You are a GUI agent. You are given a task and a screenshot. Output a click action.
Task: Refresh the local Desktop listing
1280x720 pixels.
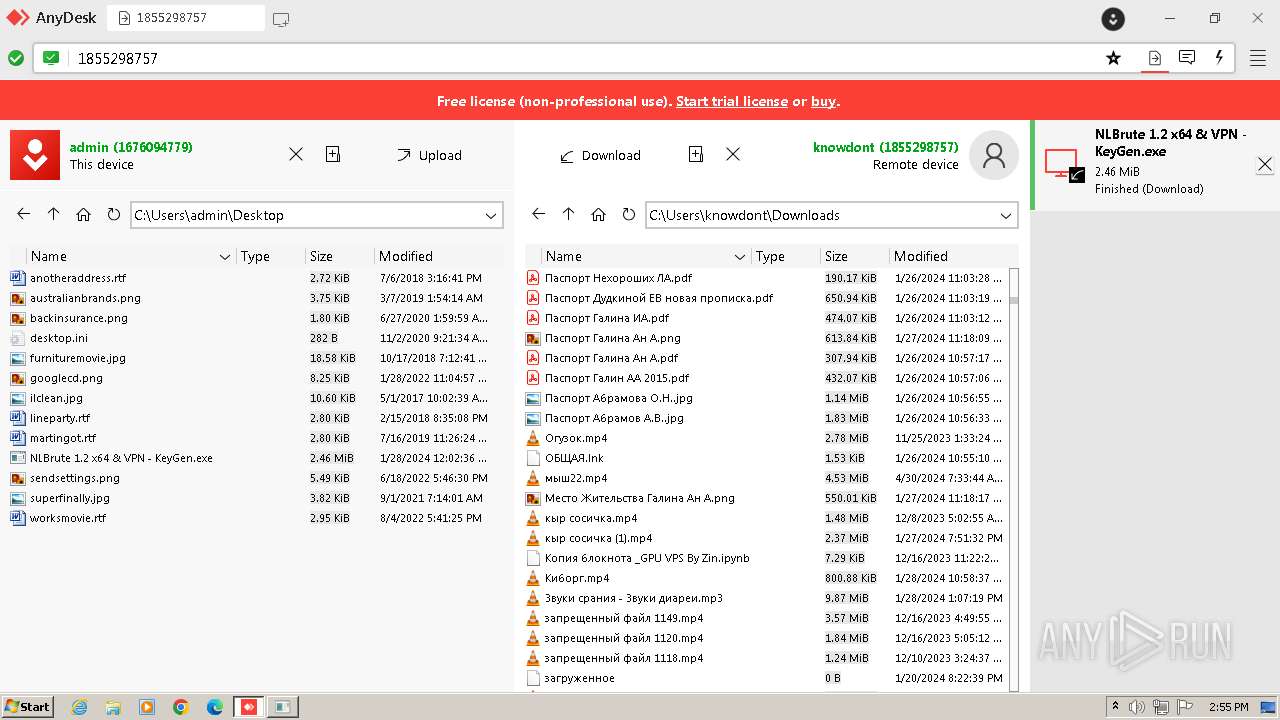pyautogui.click(x=113, y=214)
